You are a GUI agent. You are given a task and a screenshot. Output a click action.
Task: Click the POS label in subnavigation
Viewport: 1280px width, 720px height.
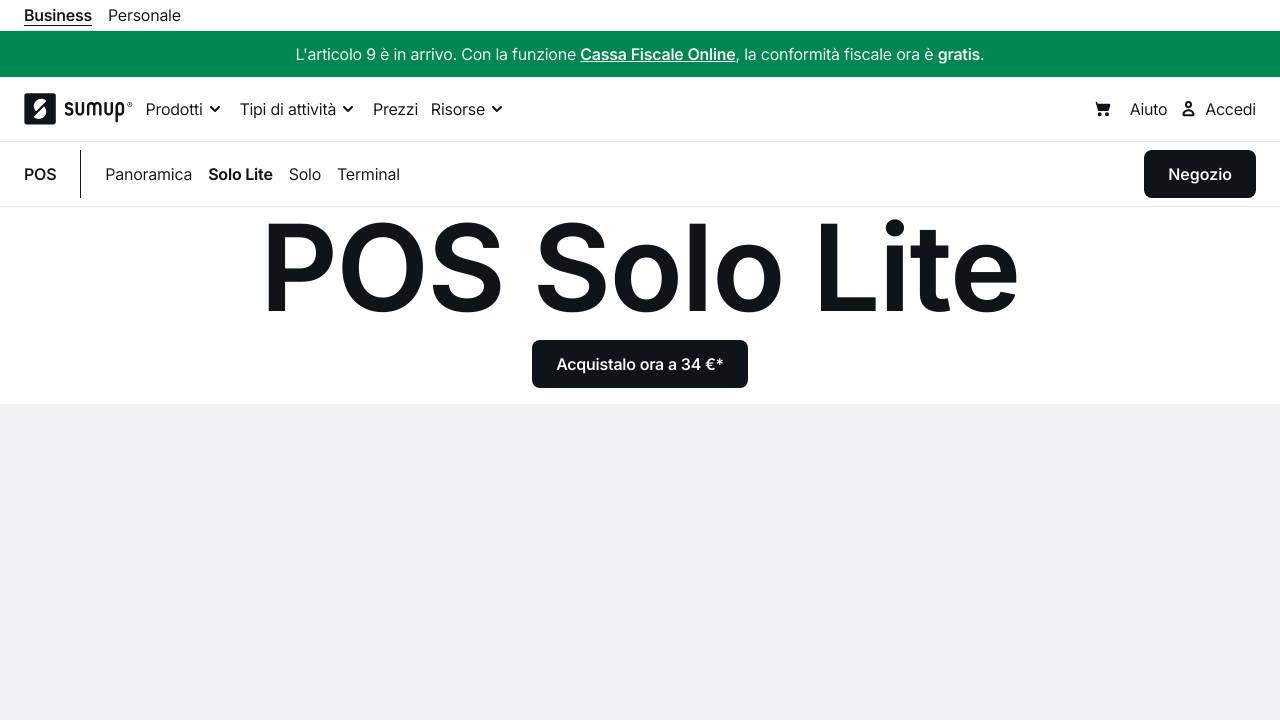tap(40, 174)
